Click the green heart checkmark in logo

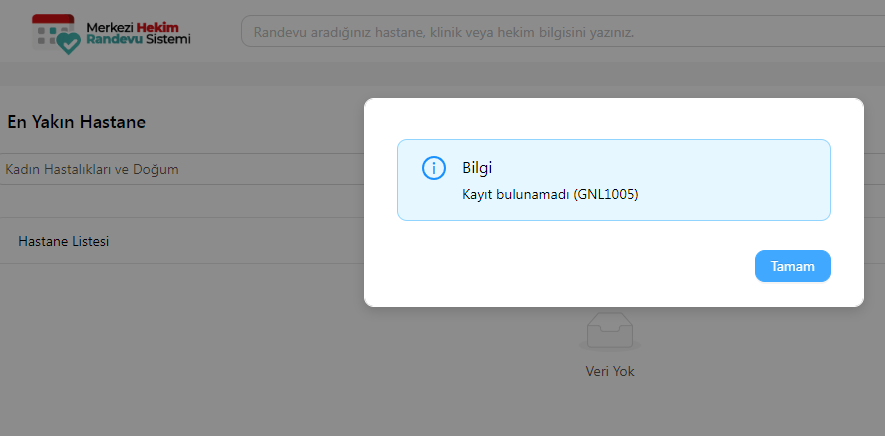68,43
